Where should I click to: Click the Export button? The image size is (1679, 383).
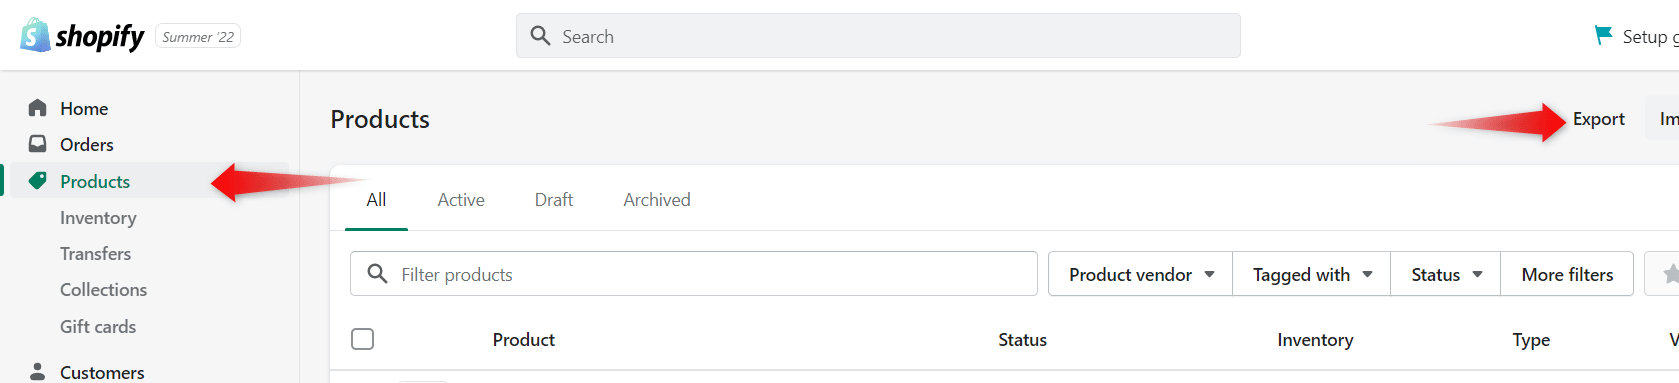point(1598,119)
